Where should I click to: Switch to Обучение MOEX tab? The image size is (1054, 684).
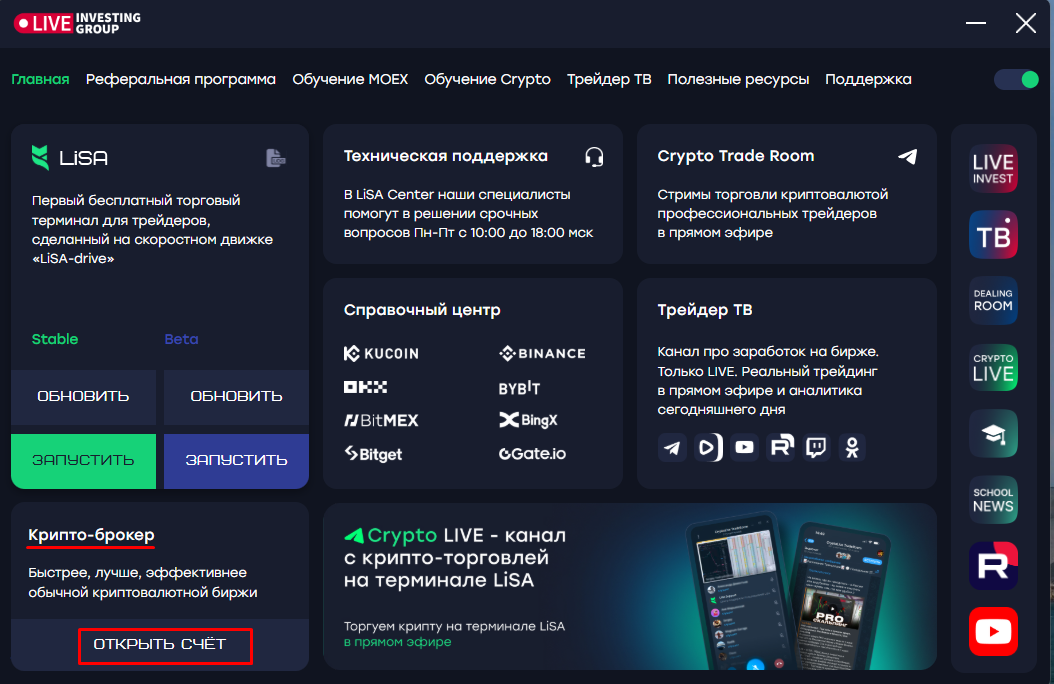(x=350, y=79)
